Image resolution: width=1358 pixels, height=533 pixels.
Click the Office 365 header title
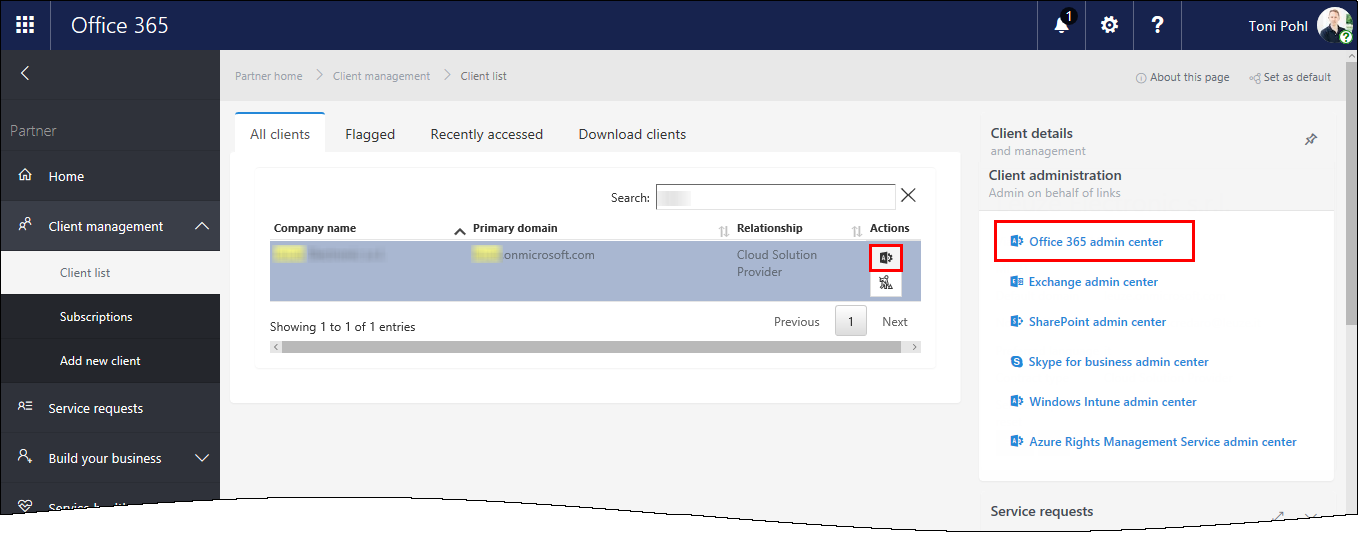point(119,25)
